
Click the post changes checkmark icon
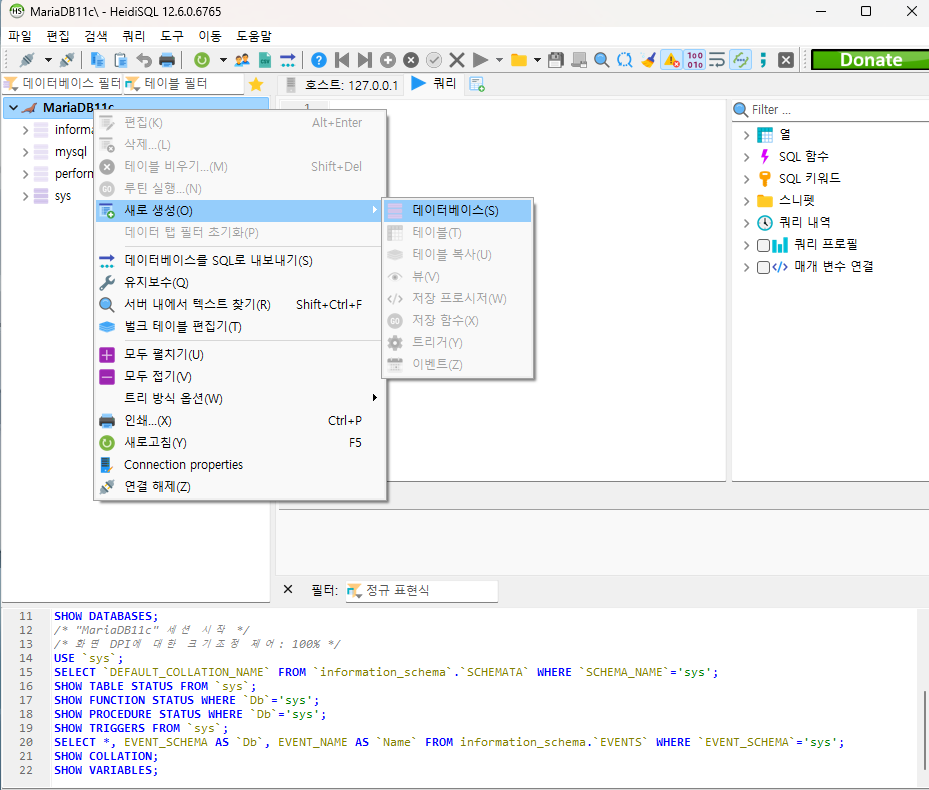tap(434, 60)
